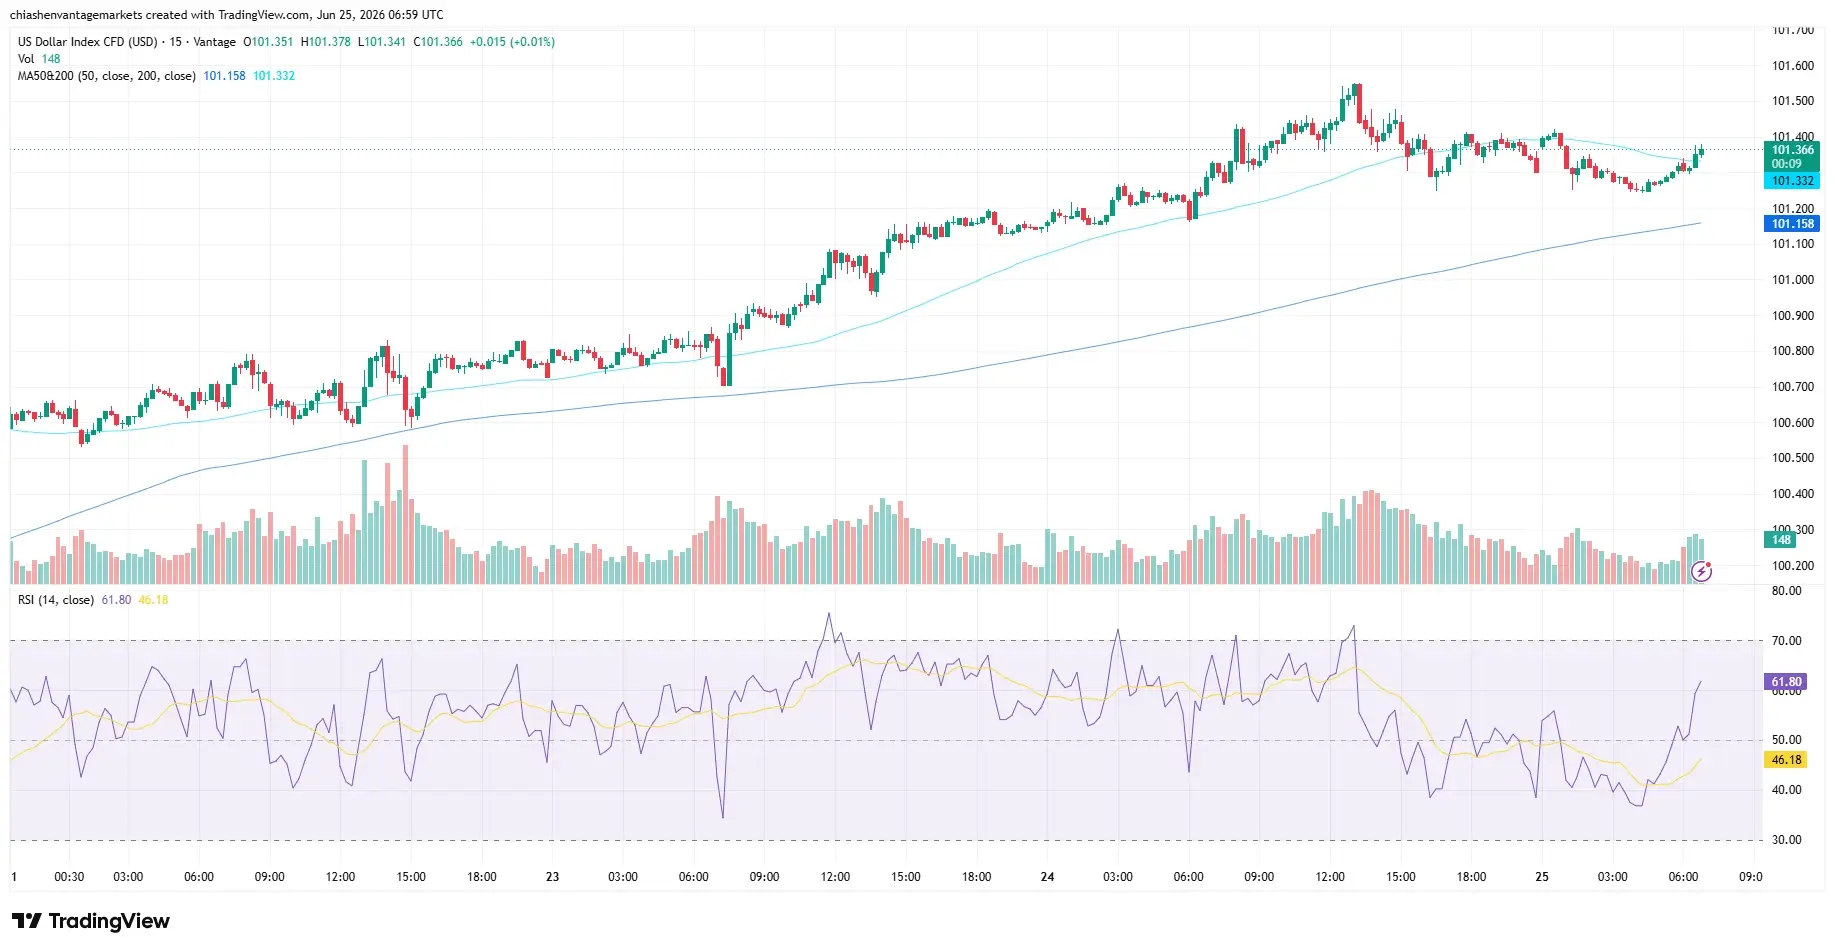Click the 80.00 RSI axis level
This screenshot has height=951, width=1835.
1786,591
